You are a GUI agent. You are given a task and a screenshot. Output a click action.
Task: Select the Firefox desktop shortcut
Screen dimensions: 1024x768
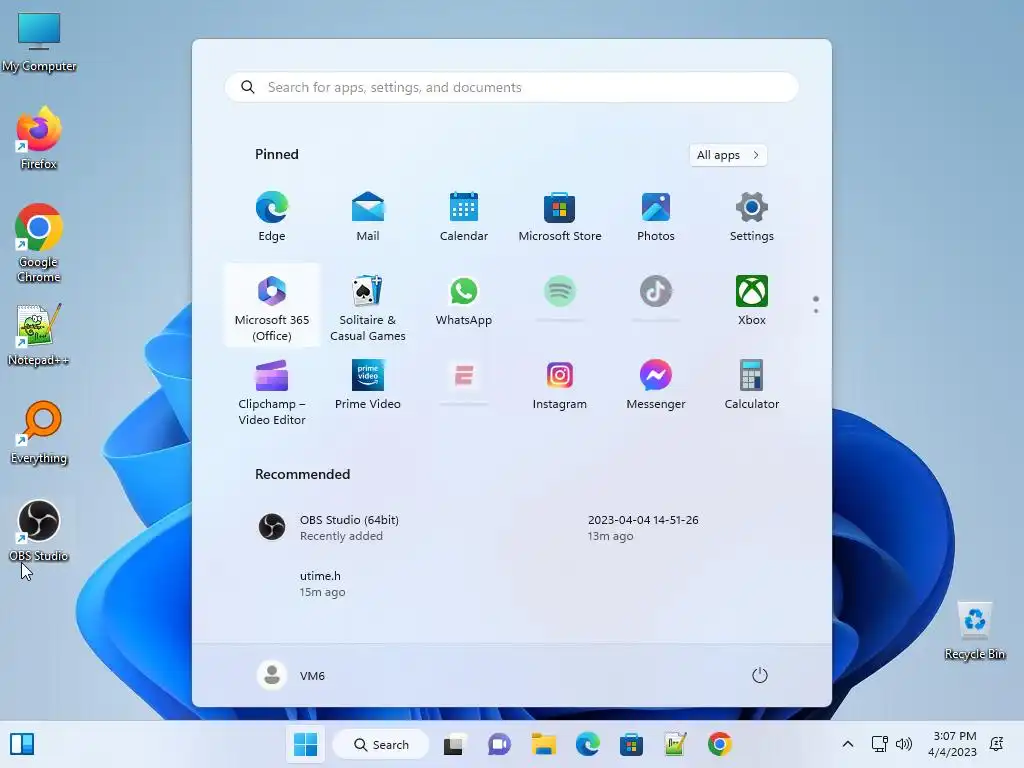pos(39,138)
